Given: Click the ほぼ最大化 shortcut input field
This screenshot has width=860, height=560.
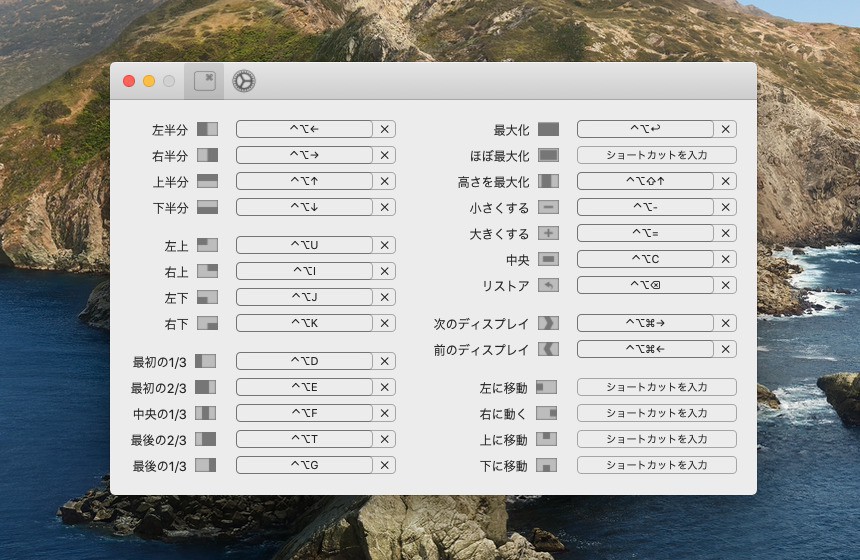Looking at the screenshot, I should tap(656, 155).
